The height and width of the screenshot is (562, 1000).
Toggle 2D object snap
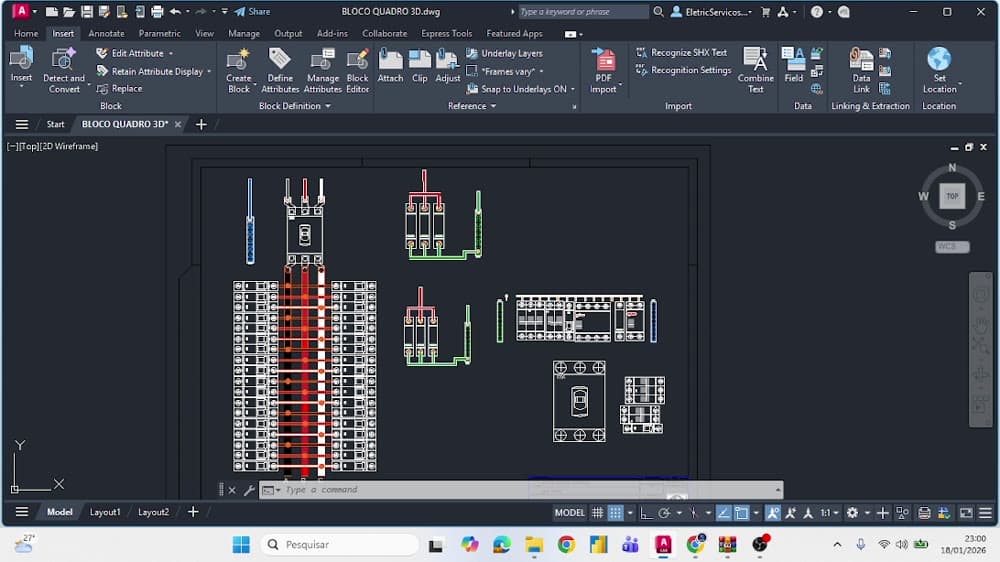point(741,512)
